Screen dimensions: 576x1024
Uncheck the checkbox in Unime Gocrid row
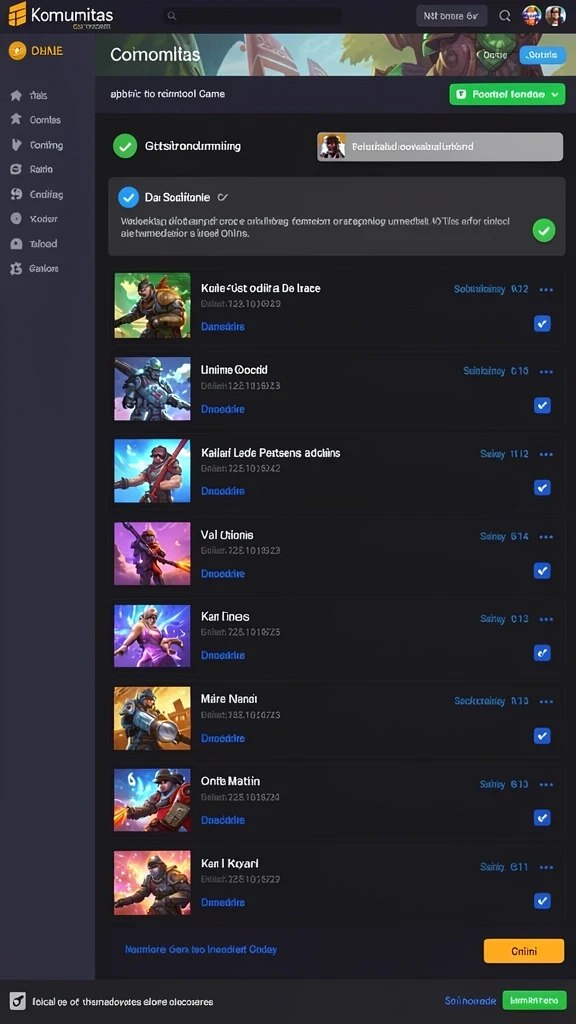(542, 406)
